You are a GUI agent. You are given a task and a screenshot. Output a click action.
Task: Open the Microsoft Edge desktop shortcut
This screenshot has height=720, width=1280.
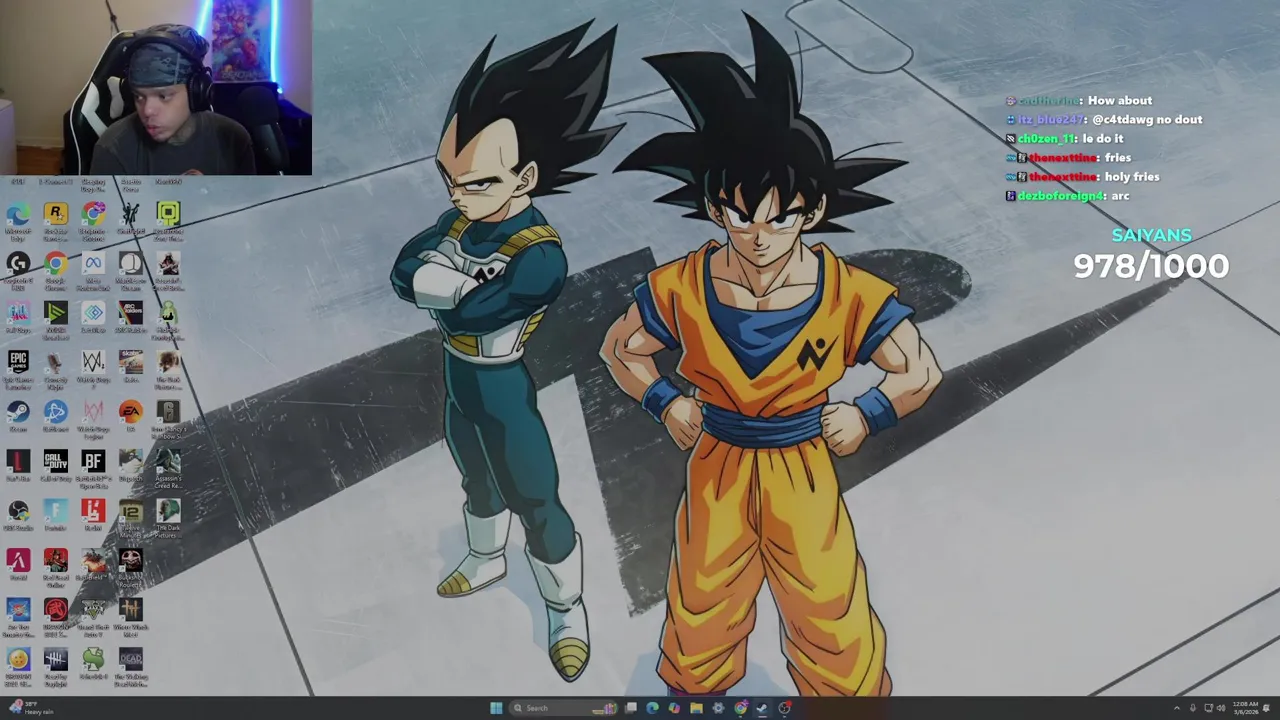(x=18, y=220)
